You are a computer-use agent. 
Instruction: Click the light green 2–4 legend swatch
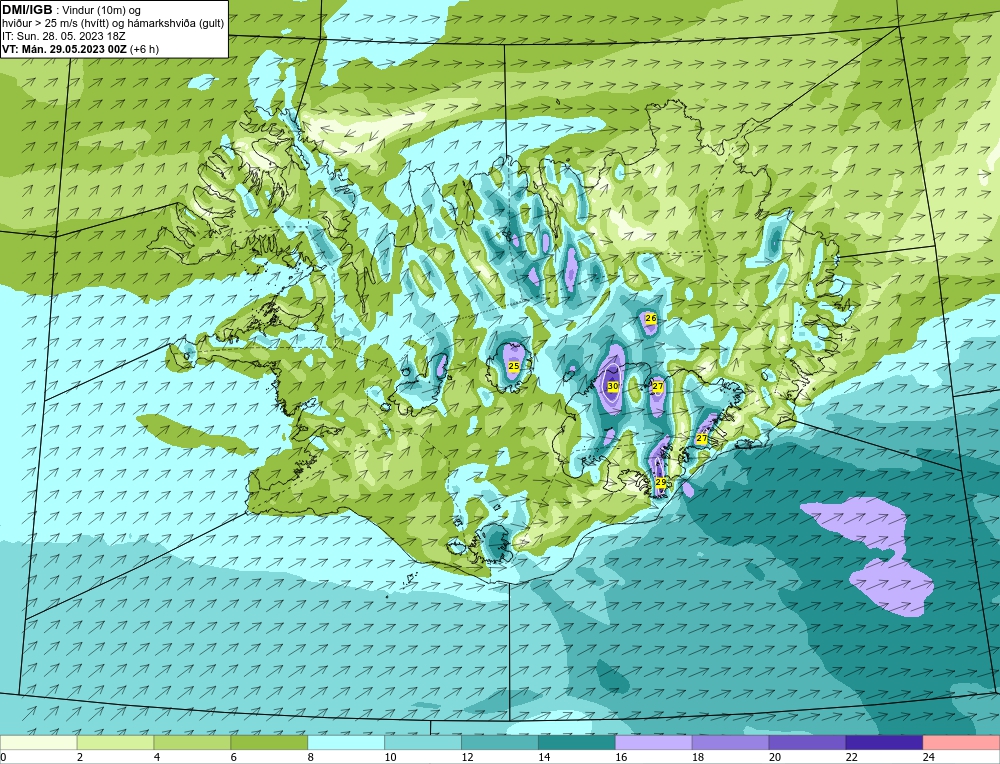[115, 743]
